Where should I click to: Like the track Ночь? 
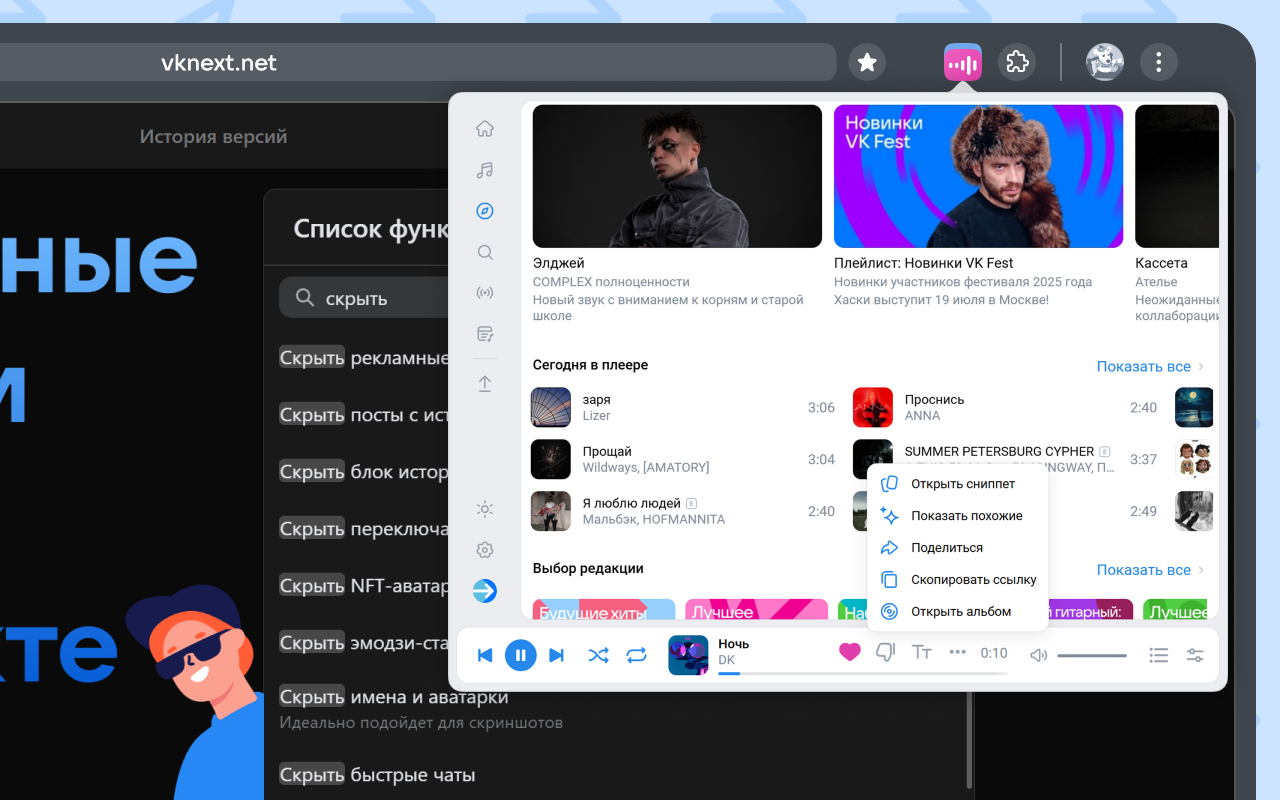point(849,652)
